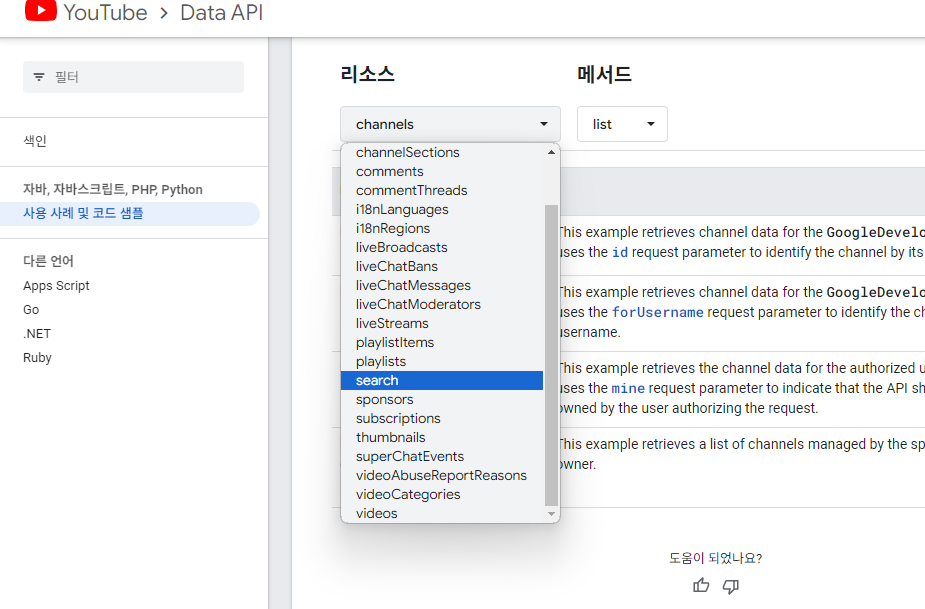Click the thumbs up feedback icon
Screen dimensions: 925x609
701,585
